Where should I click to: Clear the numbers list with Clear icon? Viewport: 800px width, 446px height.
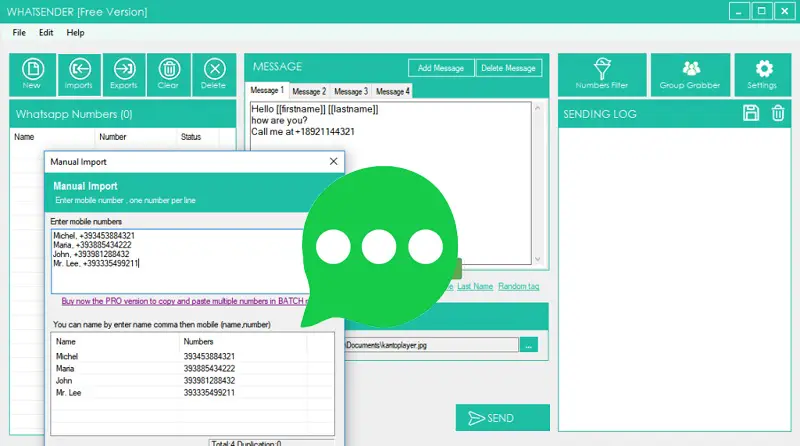[169, 75]
